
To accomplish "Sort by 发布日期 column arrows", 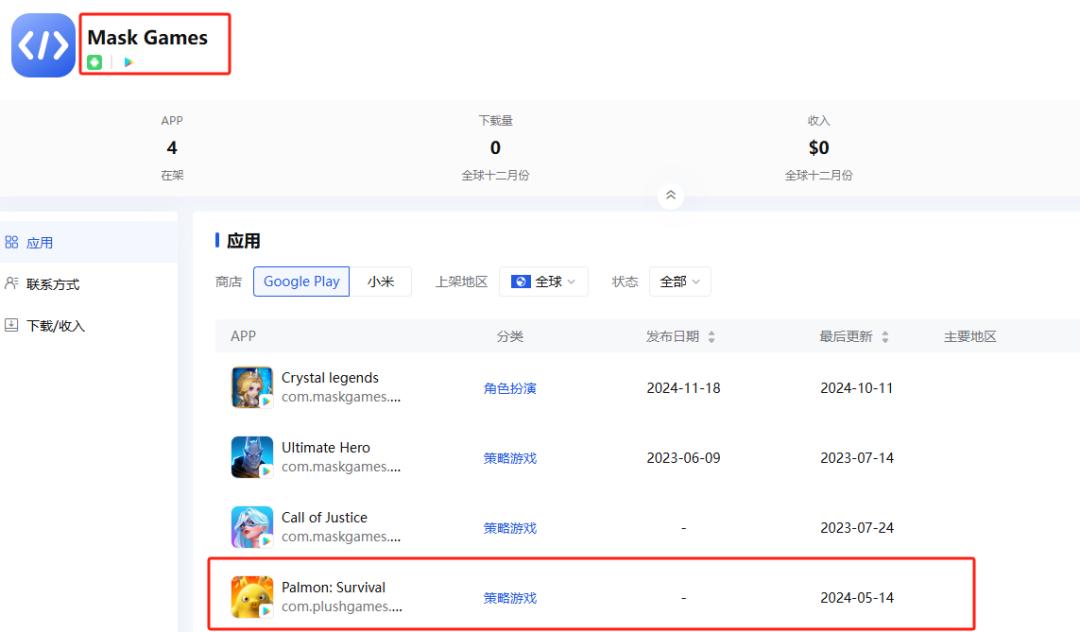I will click(x=712, y=337).
